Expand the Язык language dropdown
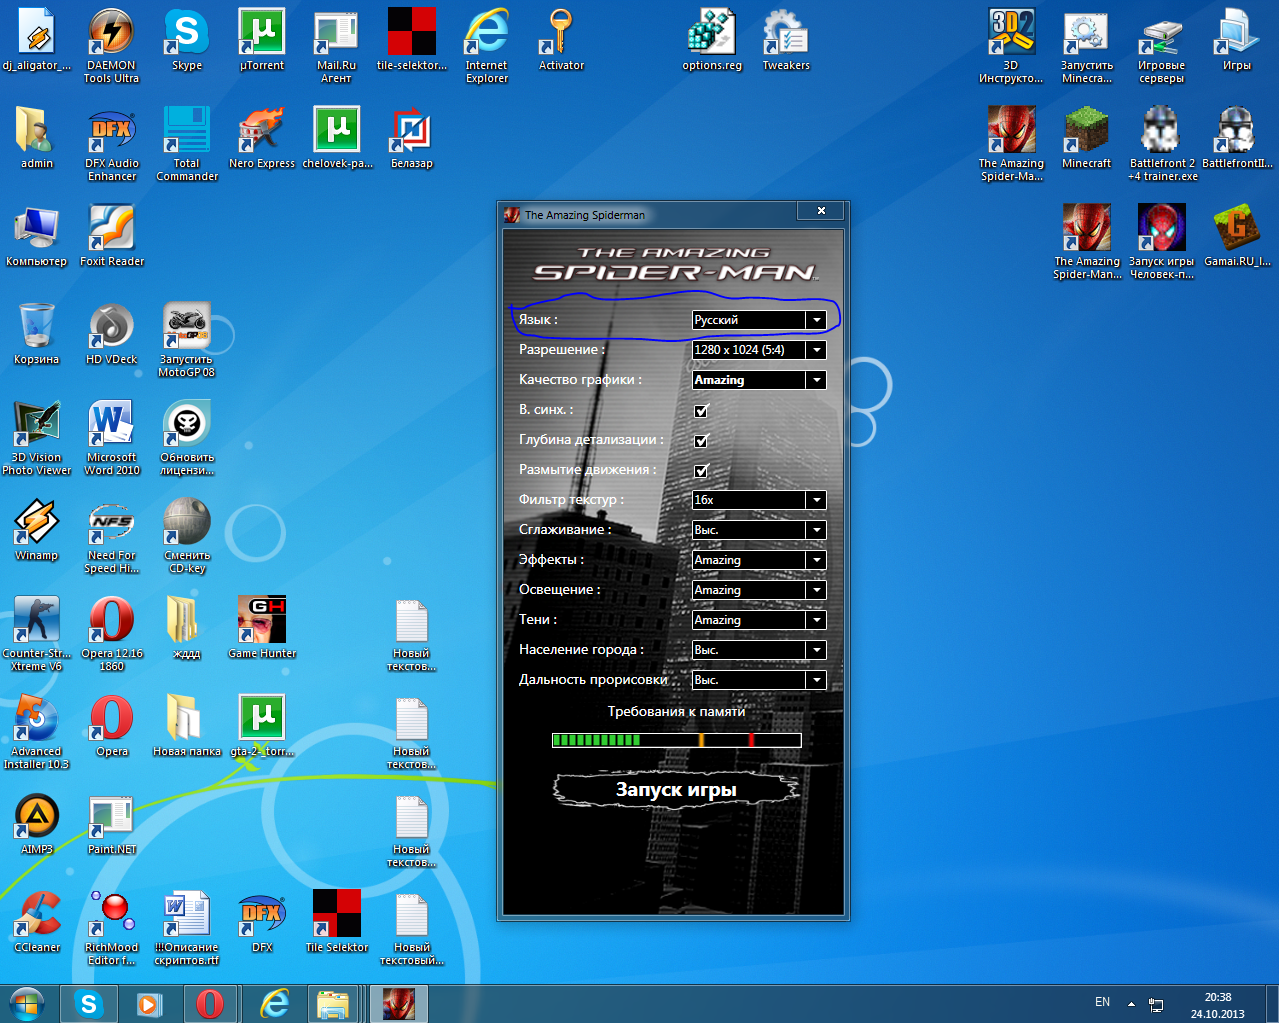Image resolution: width=1279 pixels, height=1023 pixels. [x=816, y=320]
